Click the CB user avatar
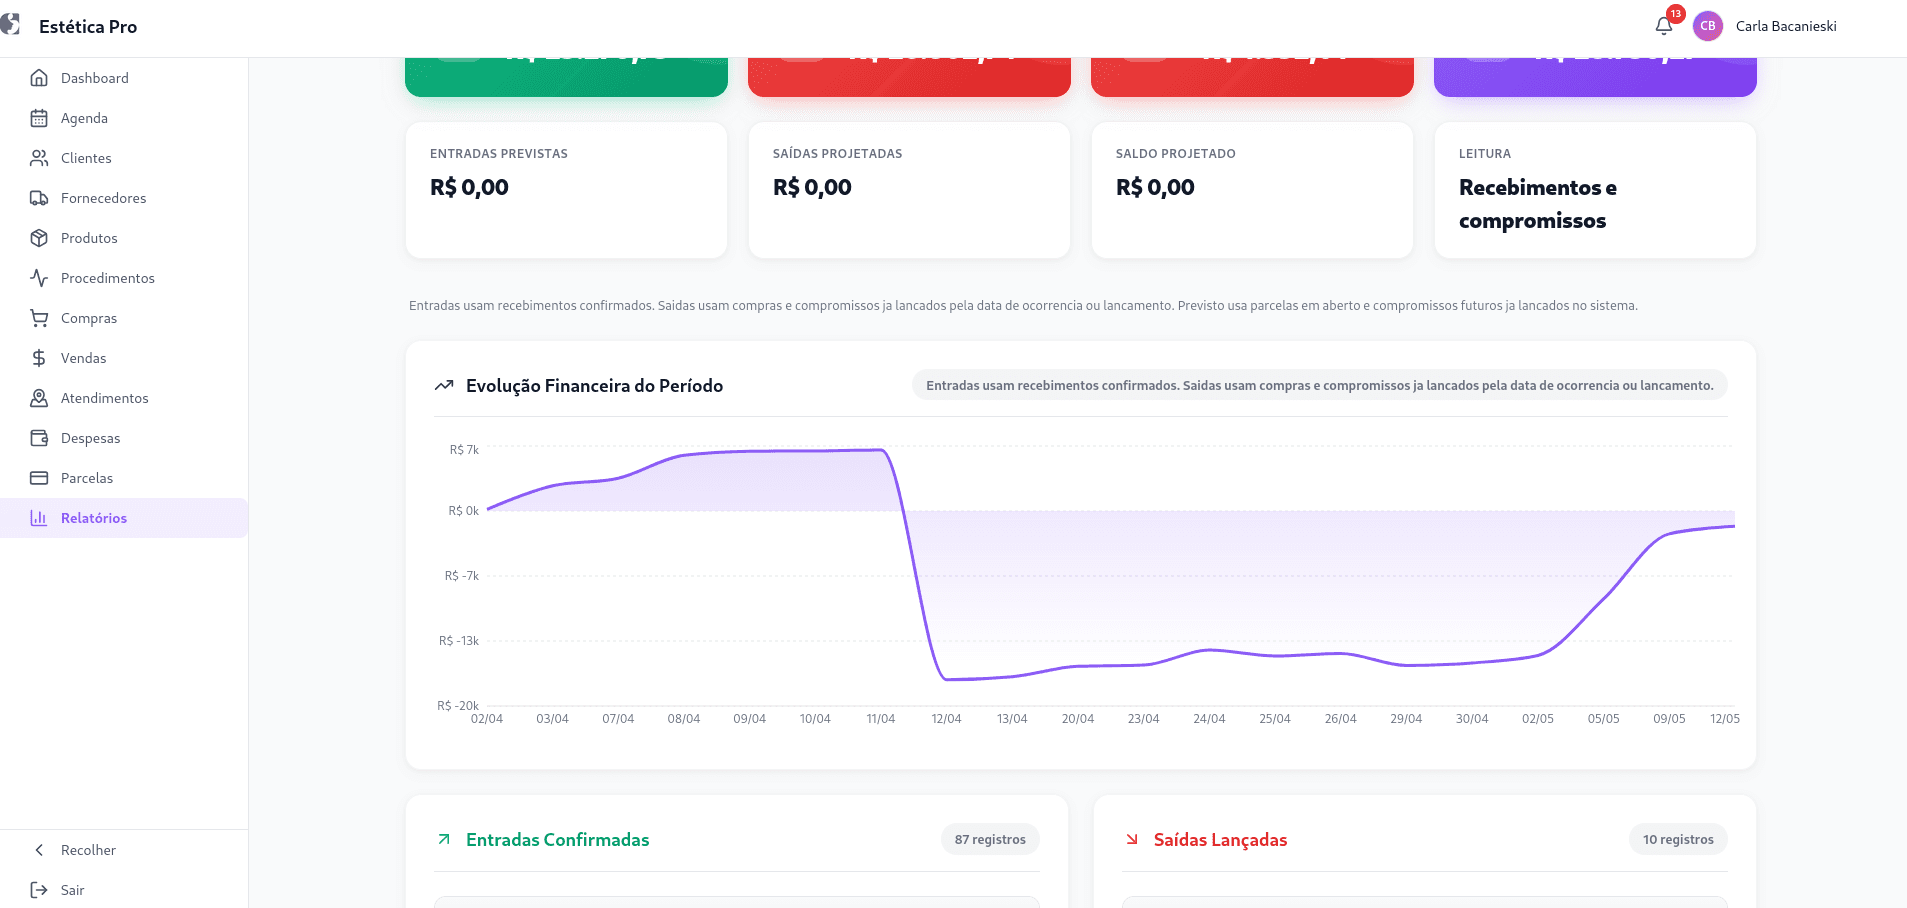Viewport: 1907px width, 908px height. 1708,26
